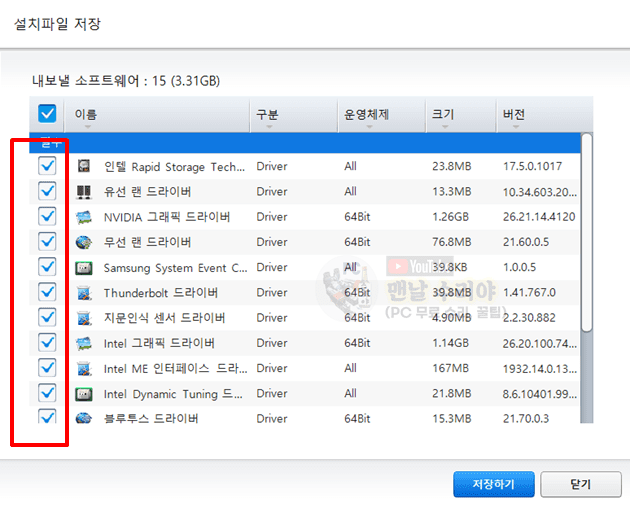Select the NVIDIA 그래픽 드라이버 row name
Screen dimensions: 630x508
click(167, 217)
